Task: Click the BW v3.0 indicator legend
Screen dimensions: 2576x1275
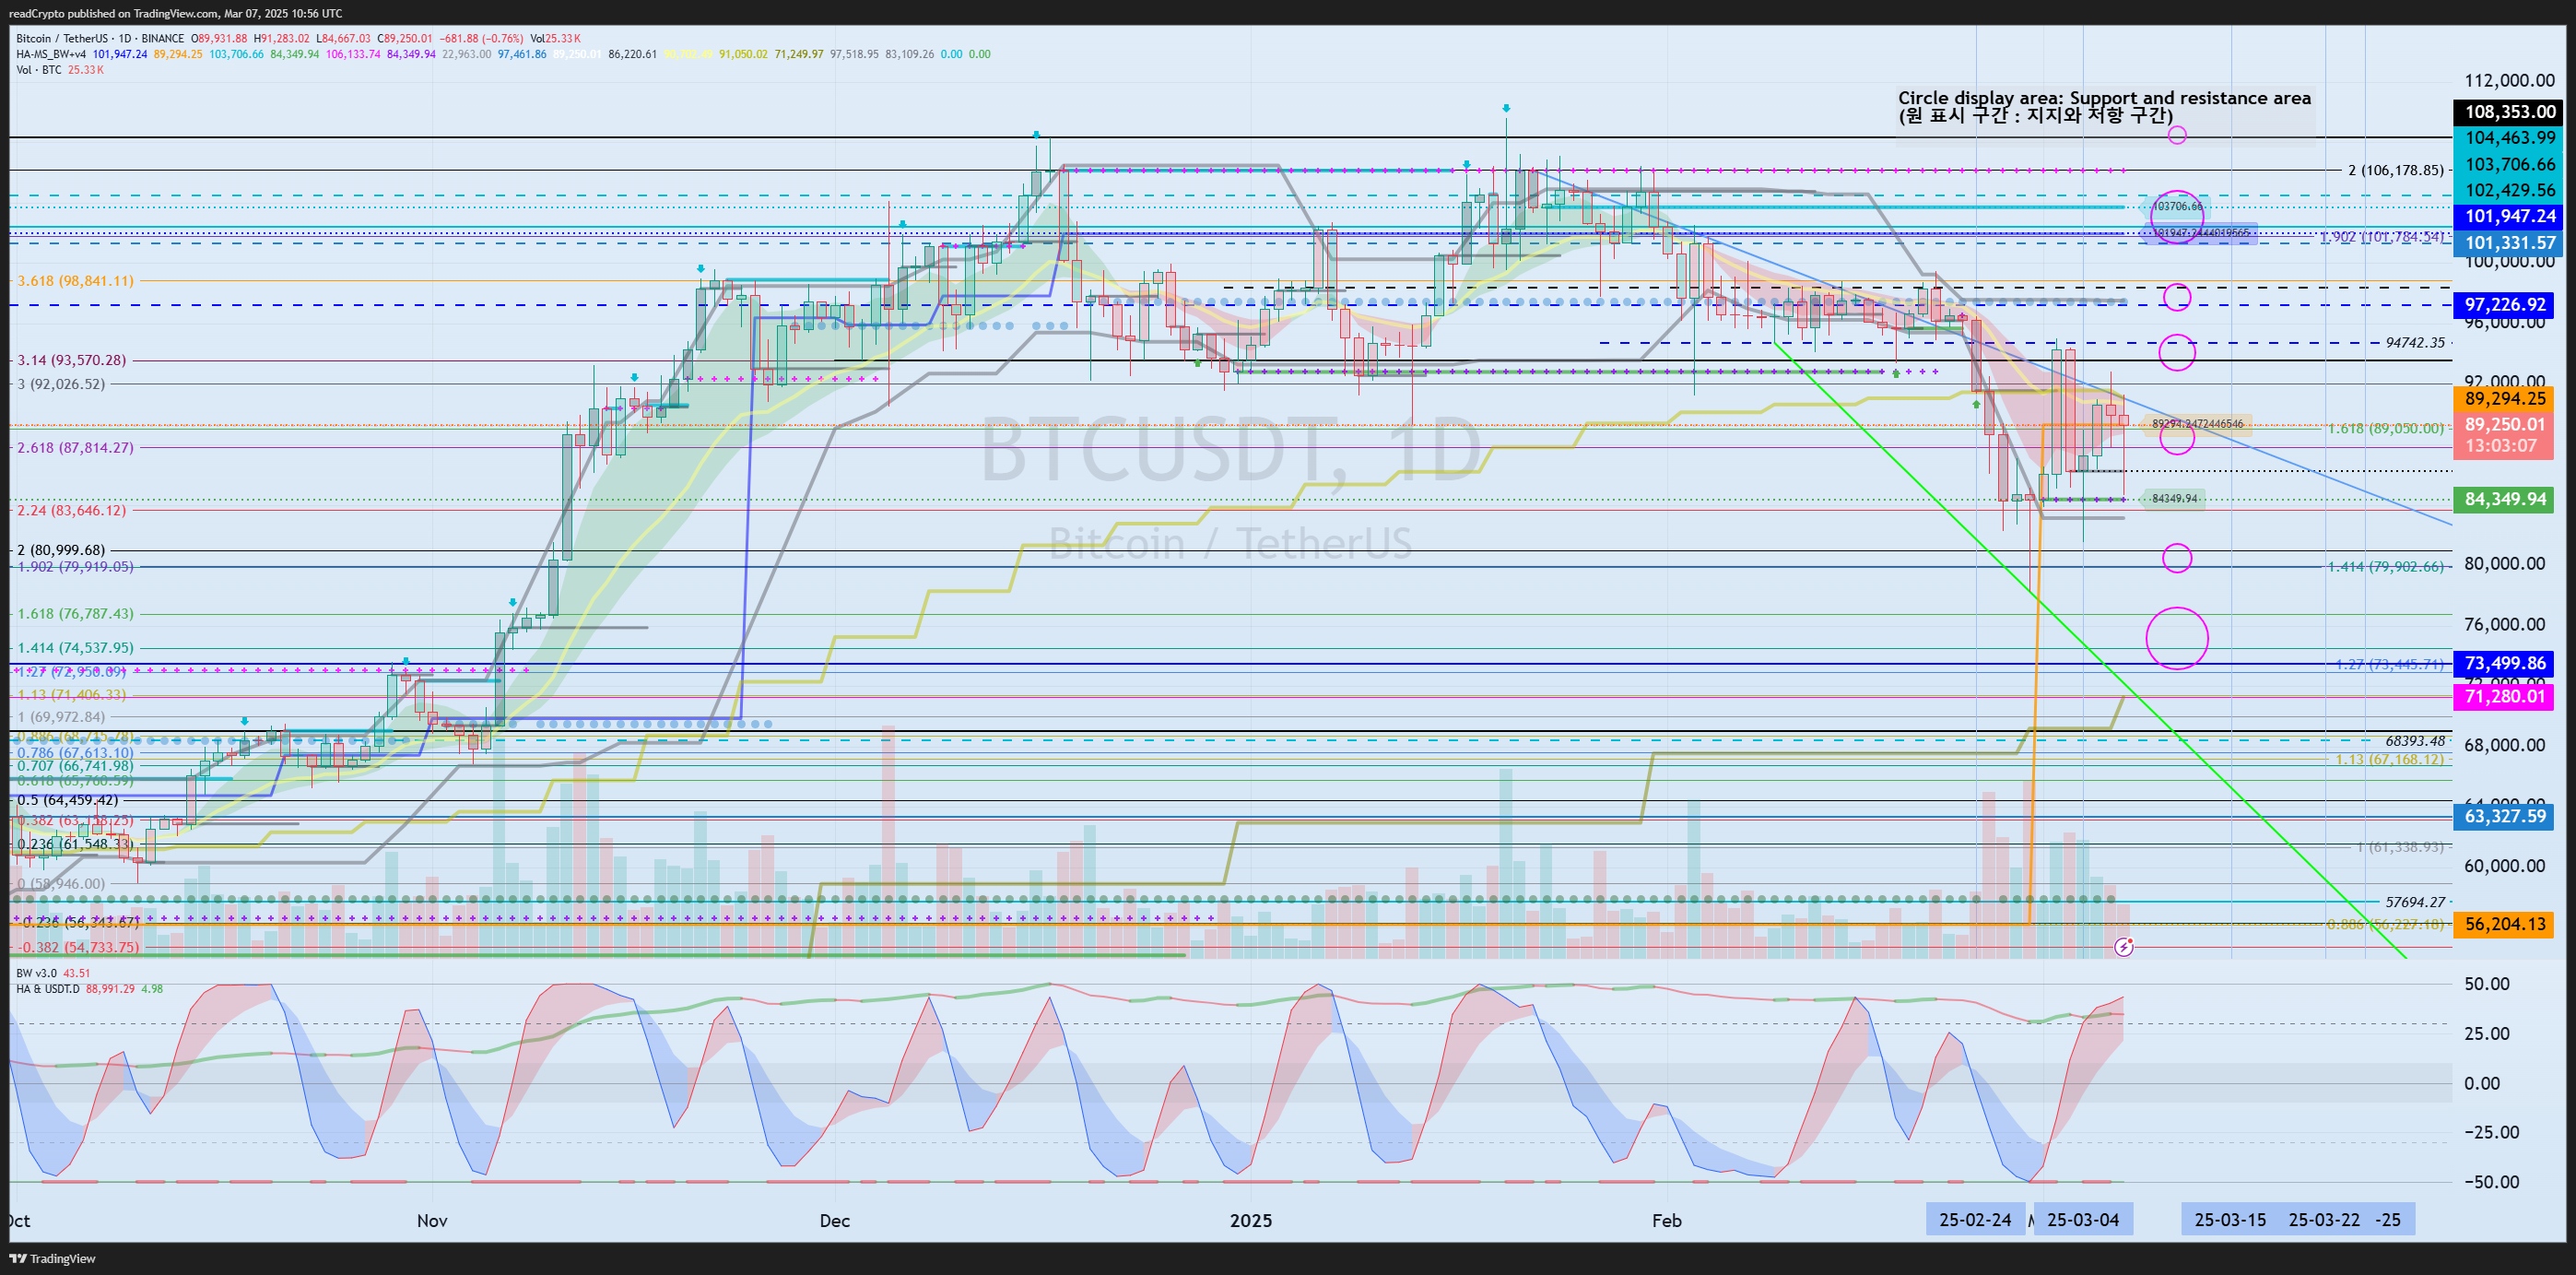Action: 37,973
